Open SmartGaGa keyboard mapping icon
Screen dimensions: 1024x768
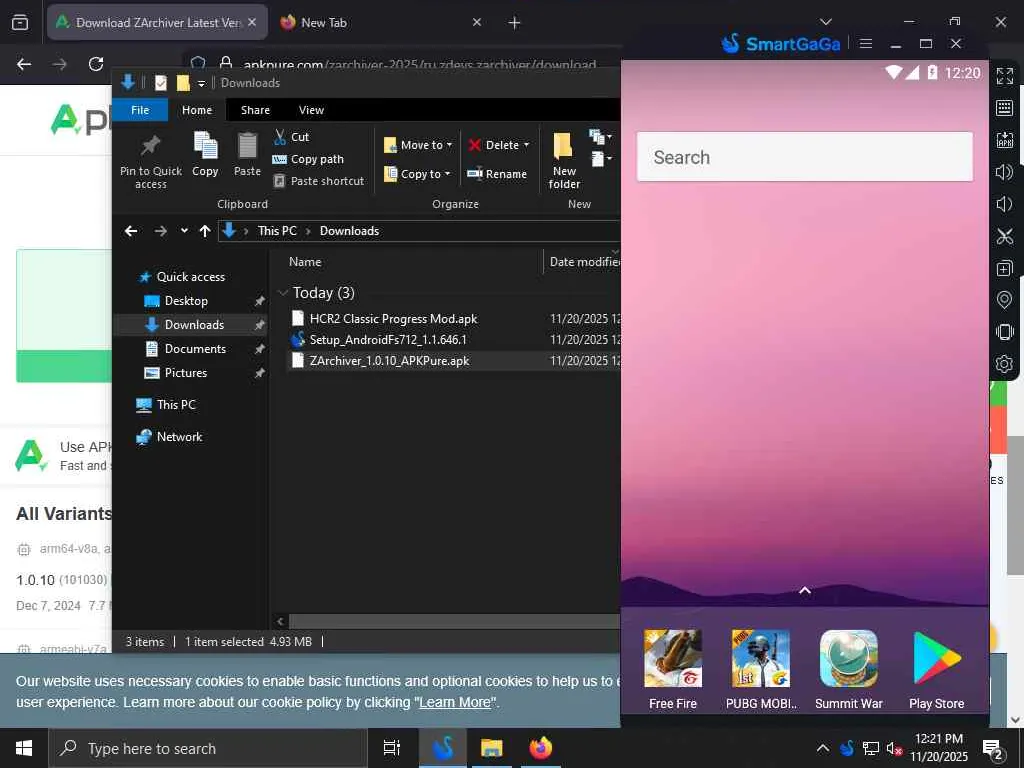(x=1004, y=108)
